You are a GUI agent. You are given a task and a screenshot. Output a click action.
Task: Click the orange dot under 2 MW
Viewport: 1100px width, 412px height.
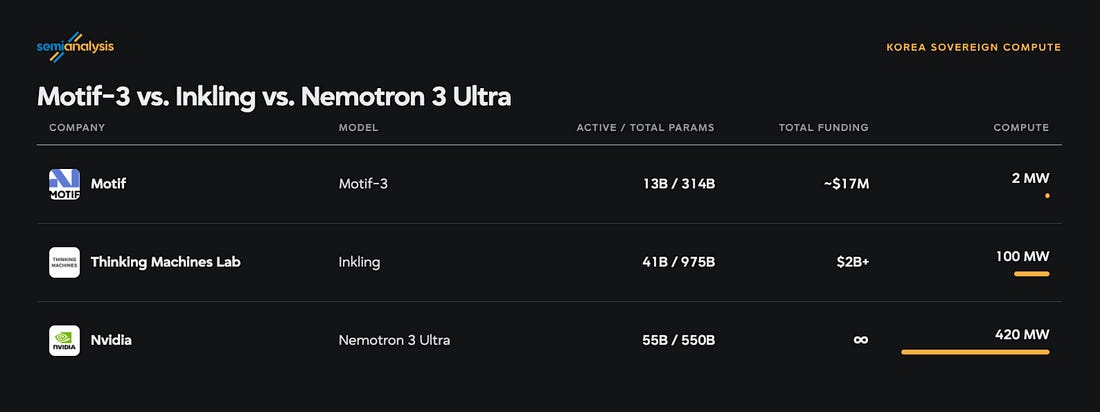coord(1047,196)
